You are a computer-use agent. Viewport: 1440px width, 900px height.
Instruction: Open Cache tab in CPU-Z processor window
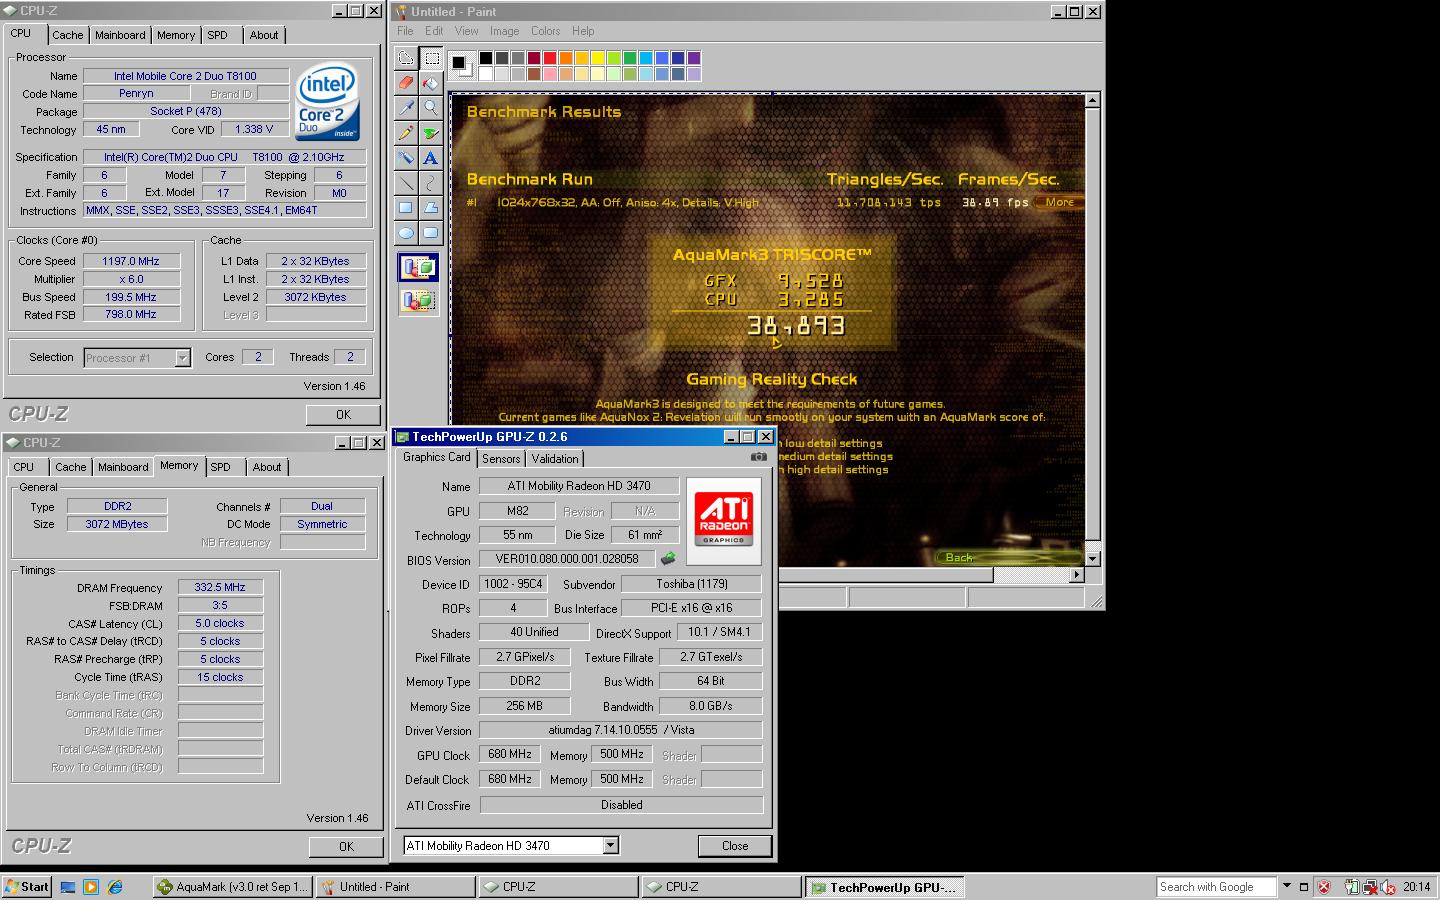68,35
